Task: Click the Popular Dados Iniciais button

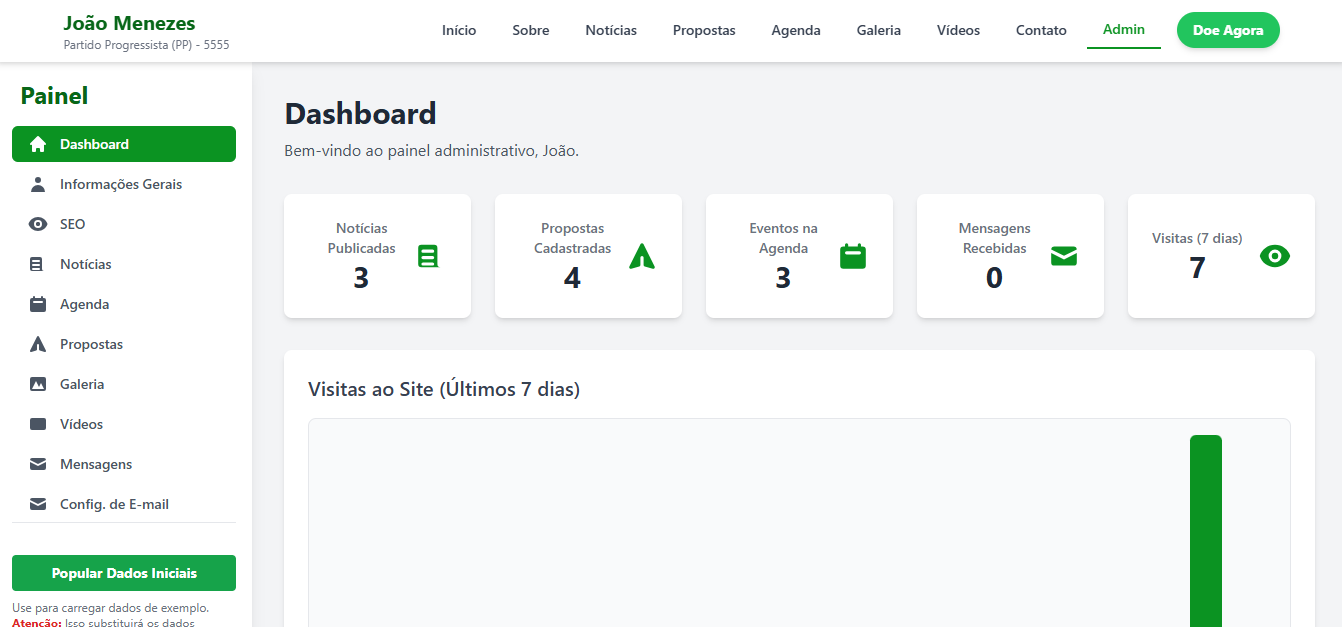Action: 124,573
